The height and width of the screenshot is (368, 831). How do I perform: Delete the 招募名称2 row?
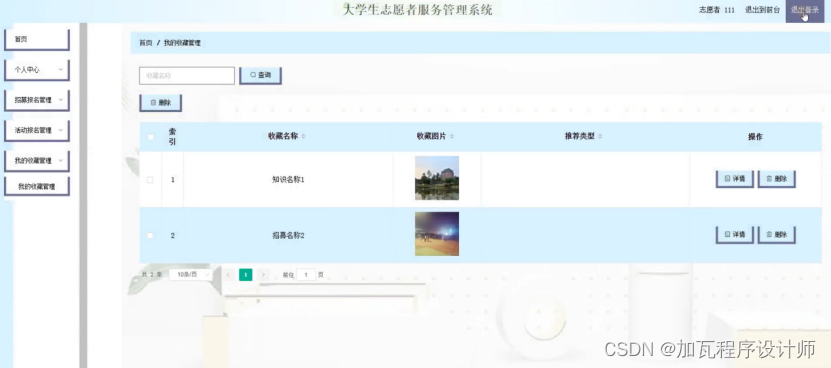(x=776, y=235)
